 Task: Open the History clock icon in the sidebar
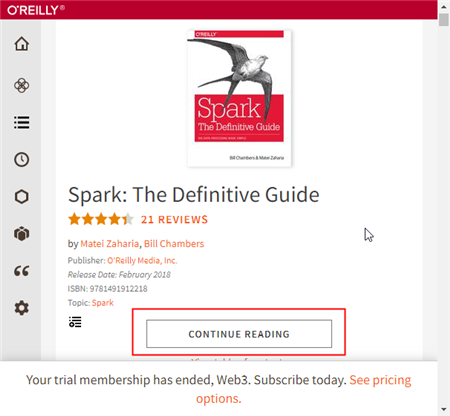pos(22,159)
